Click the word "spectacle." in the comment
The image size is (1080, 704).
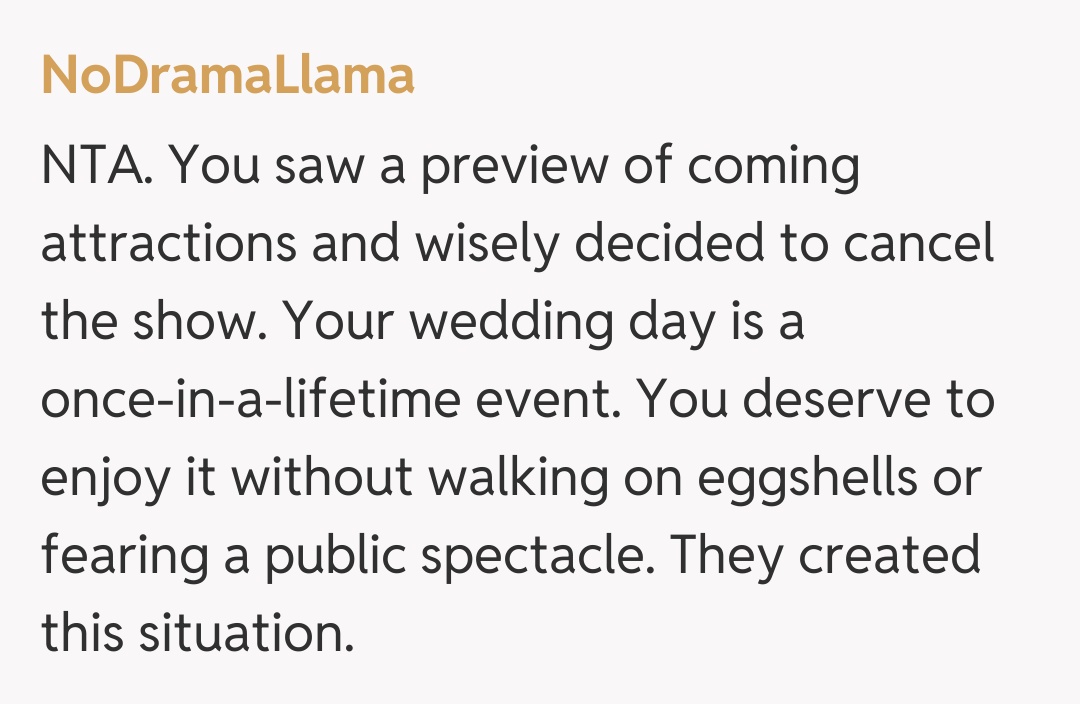click(538, 557)
